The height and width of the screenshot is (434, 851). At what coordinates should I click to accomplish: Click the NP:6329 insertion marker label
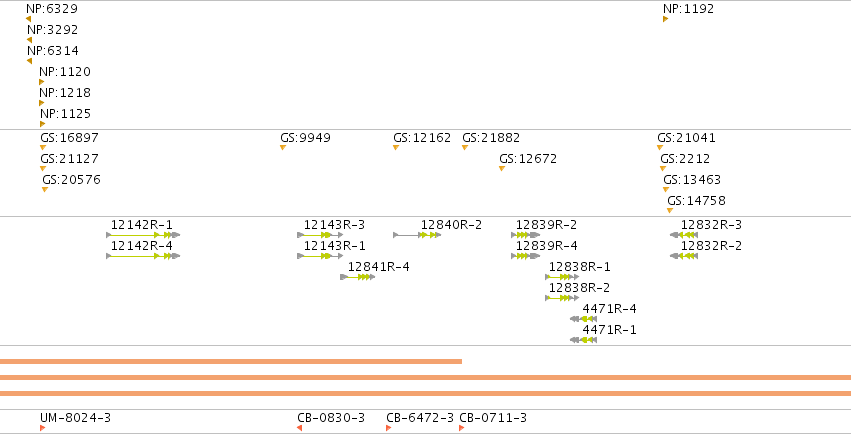point(52,9)
